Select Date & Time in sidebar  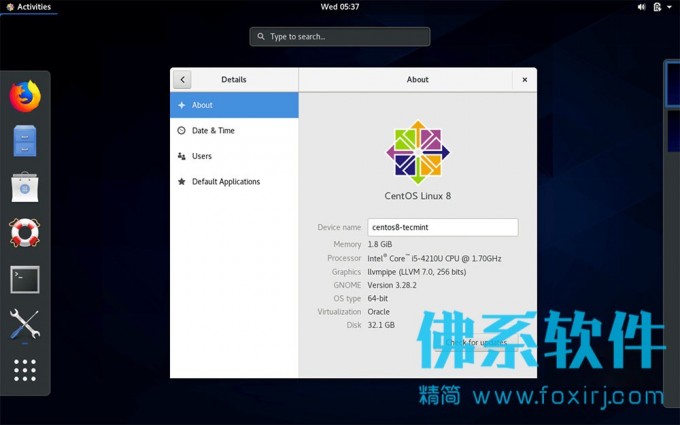(234, 131)
